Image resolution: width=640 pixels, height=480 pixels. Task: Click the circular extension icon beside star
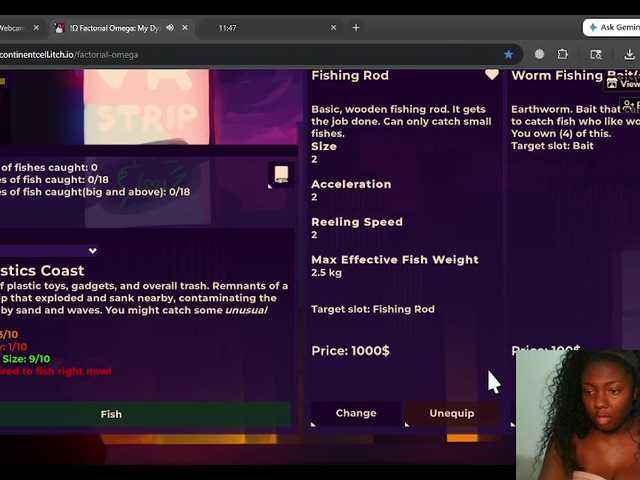[539, 54]
